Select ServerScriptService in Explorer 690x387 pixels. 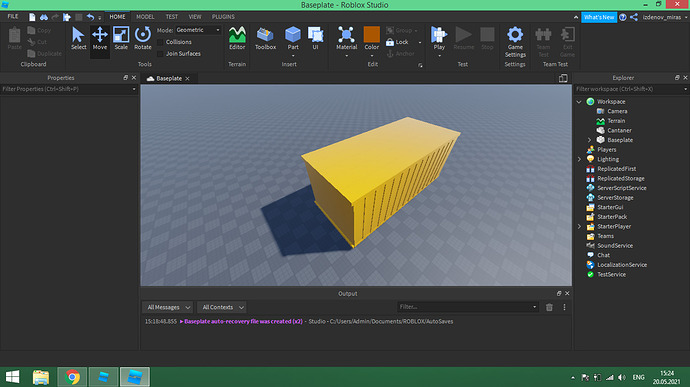[621, 188]
